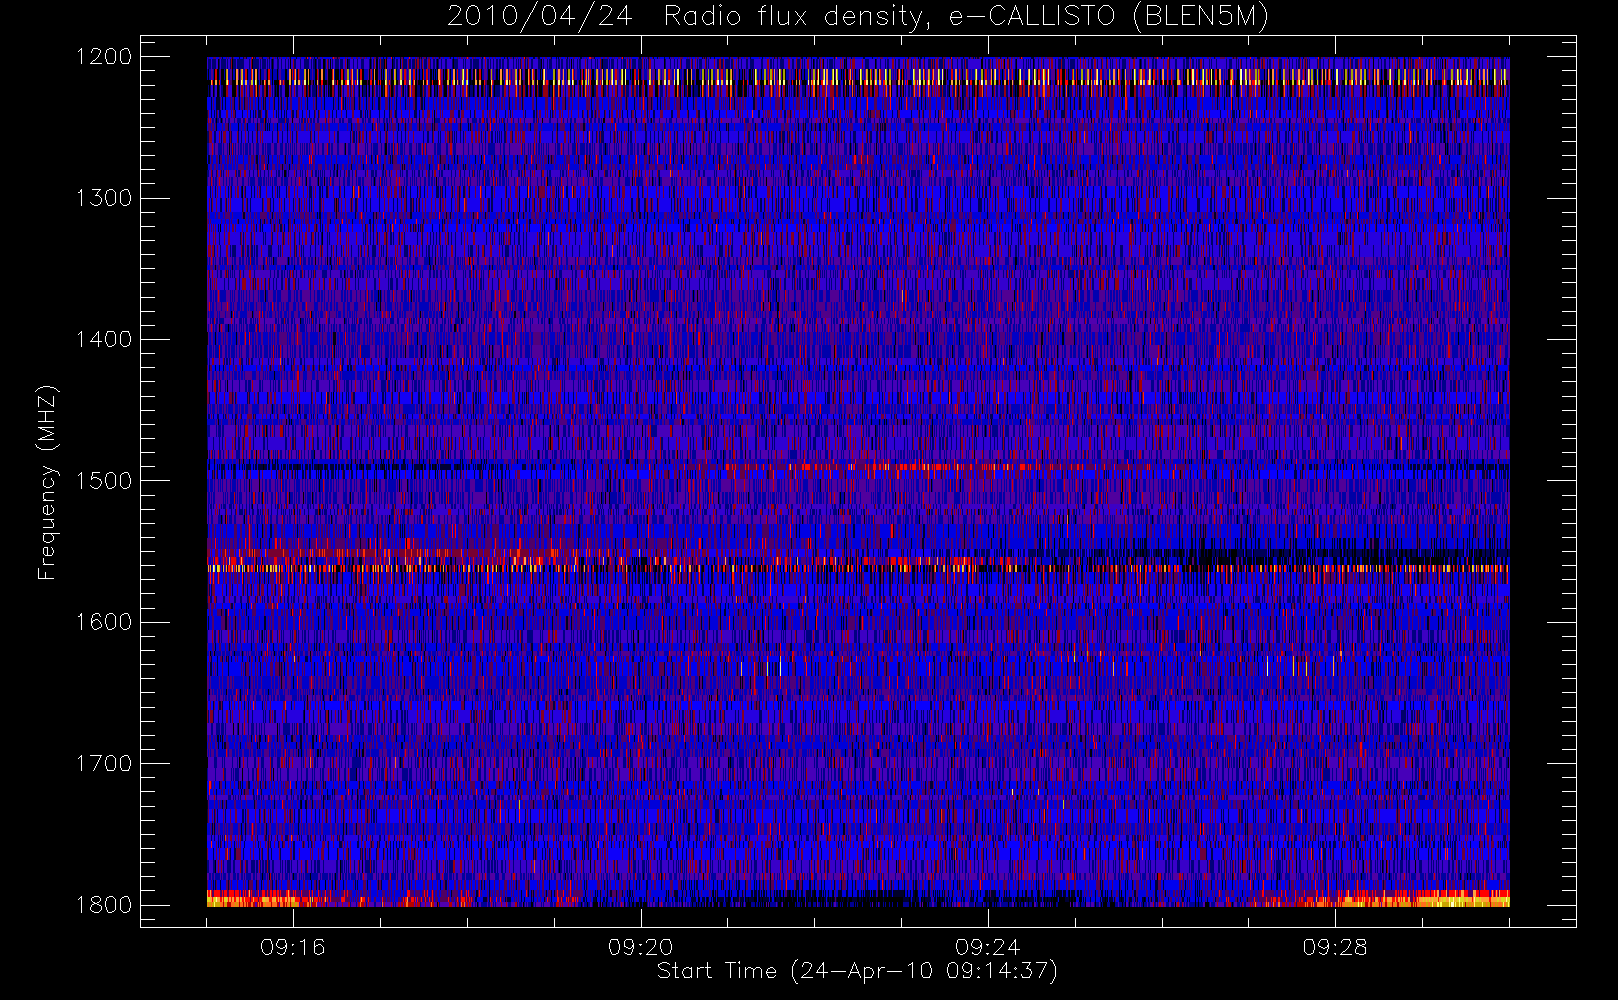This screenshot has width=1618, height=1000.
Task: Click the 09:24 time tick label
Action: click(987, 947)
